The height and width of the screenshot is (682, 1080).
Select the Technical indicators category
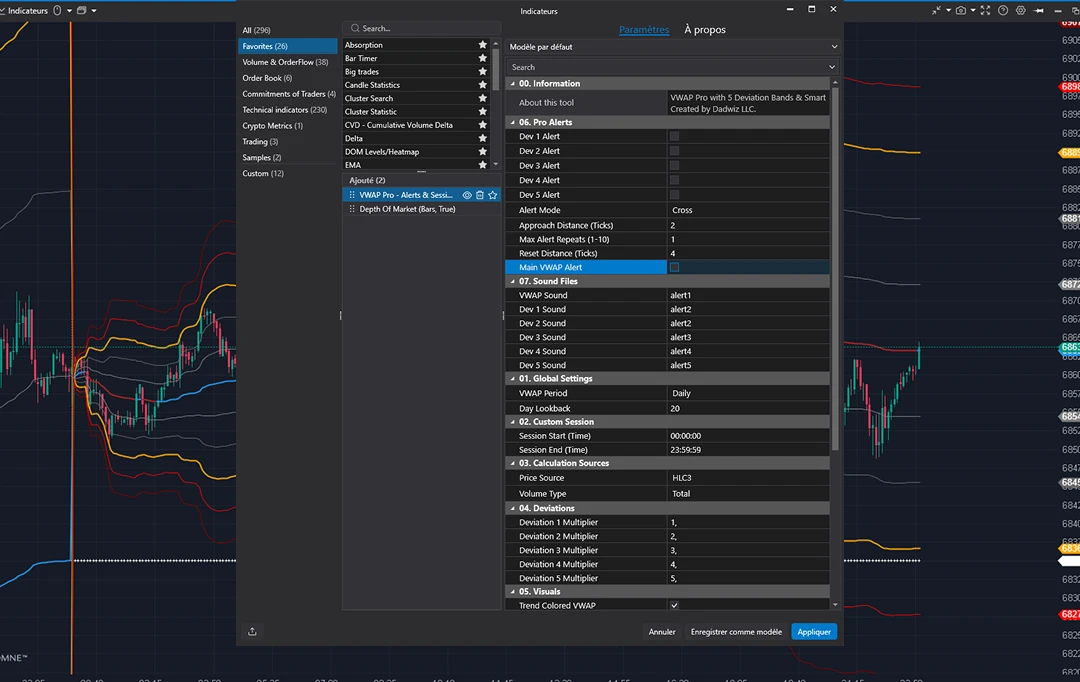tap(284, 110)
